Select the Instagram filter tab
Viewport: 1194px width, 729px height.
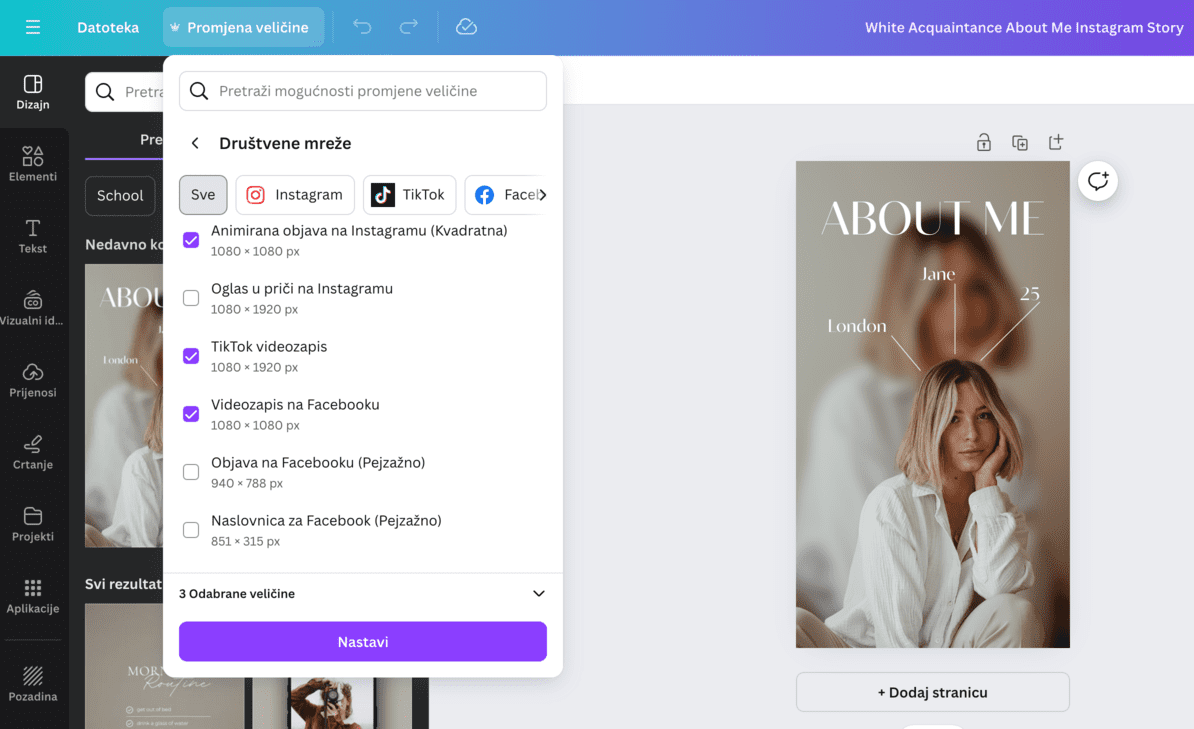(295, 195)
